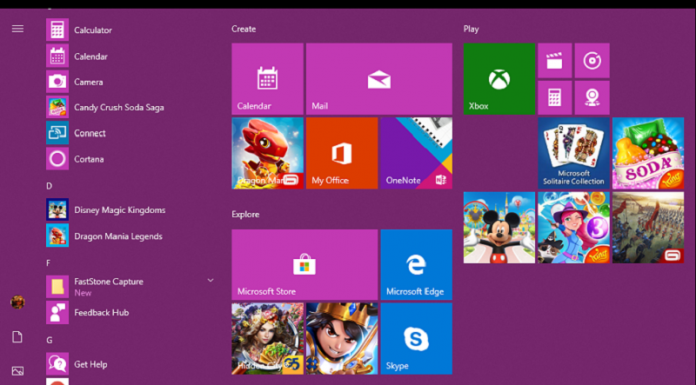Select the Play group header
Image resolution: width=696 pixels, height=385 pixels.
[x=471, y=29]
